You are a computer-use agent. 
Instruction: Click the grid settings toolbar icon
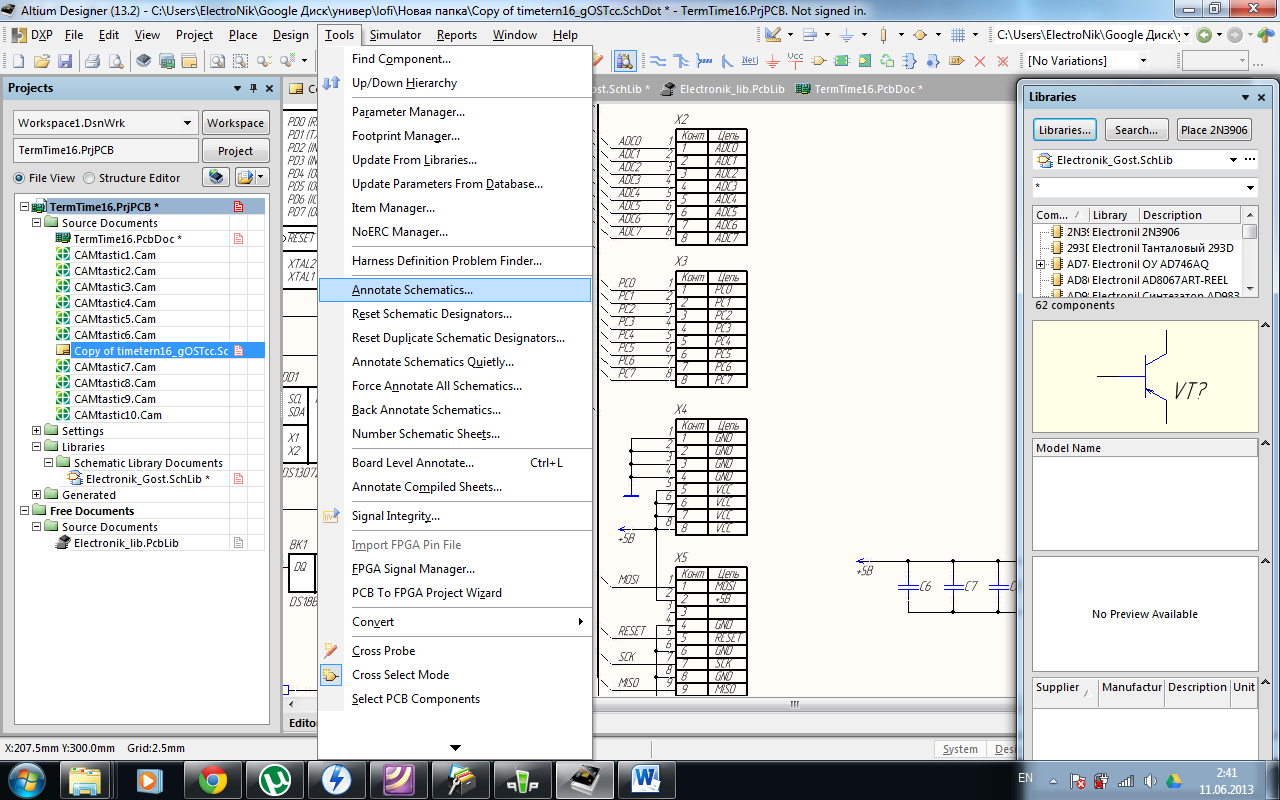tap(958, 35)
